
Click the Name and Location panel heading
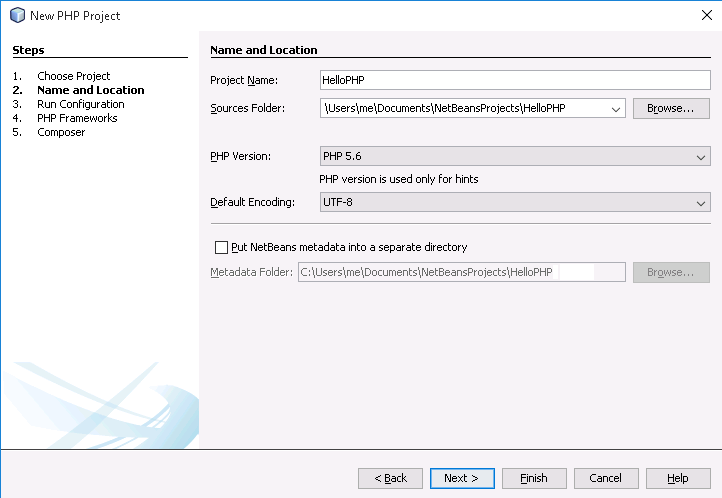pyautogui.click(x=264, y=50)
